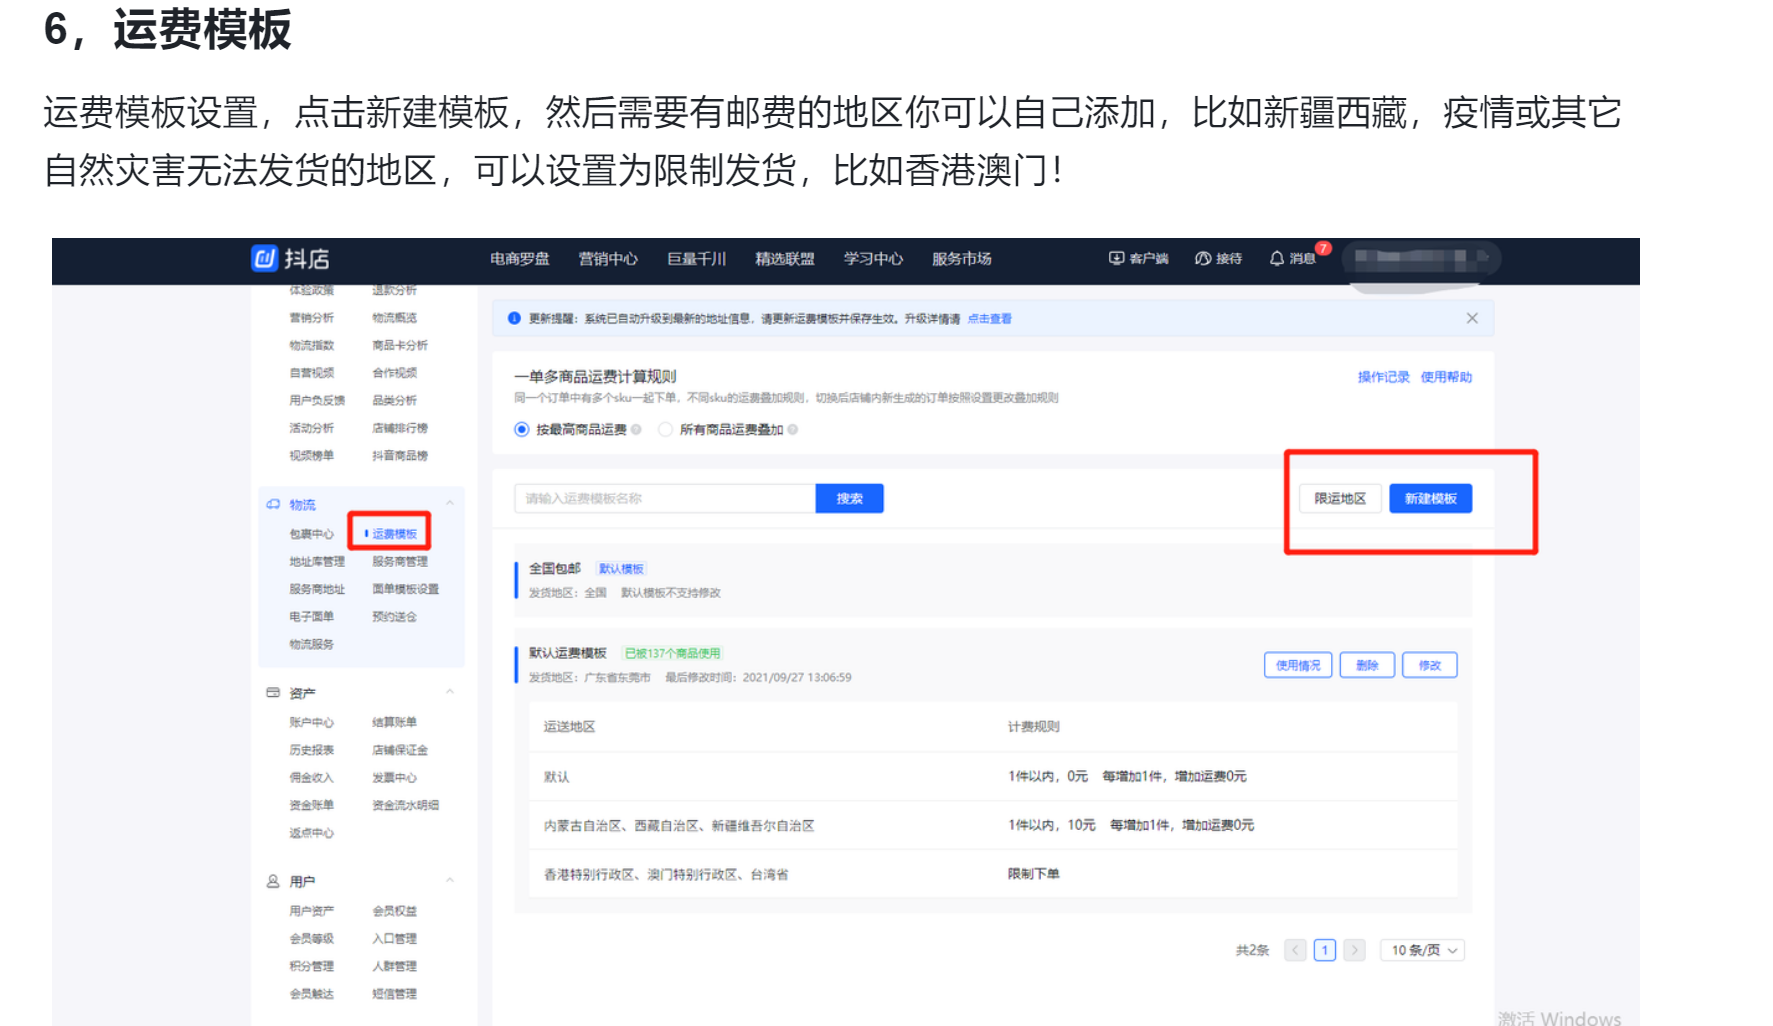This screenshot has width=1773, height=1026.
Task: Click the 抖店 logo icon
Action: pyautogui.click(x=264, y=259)
